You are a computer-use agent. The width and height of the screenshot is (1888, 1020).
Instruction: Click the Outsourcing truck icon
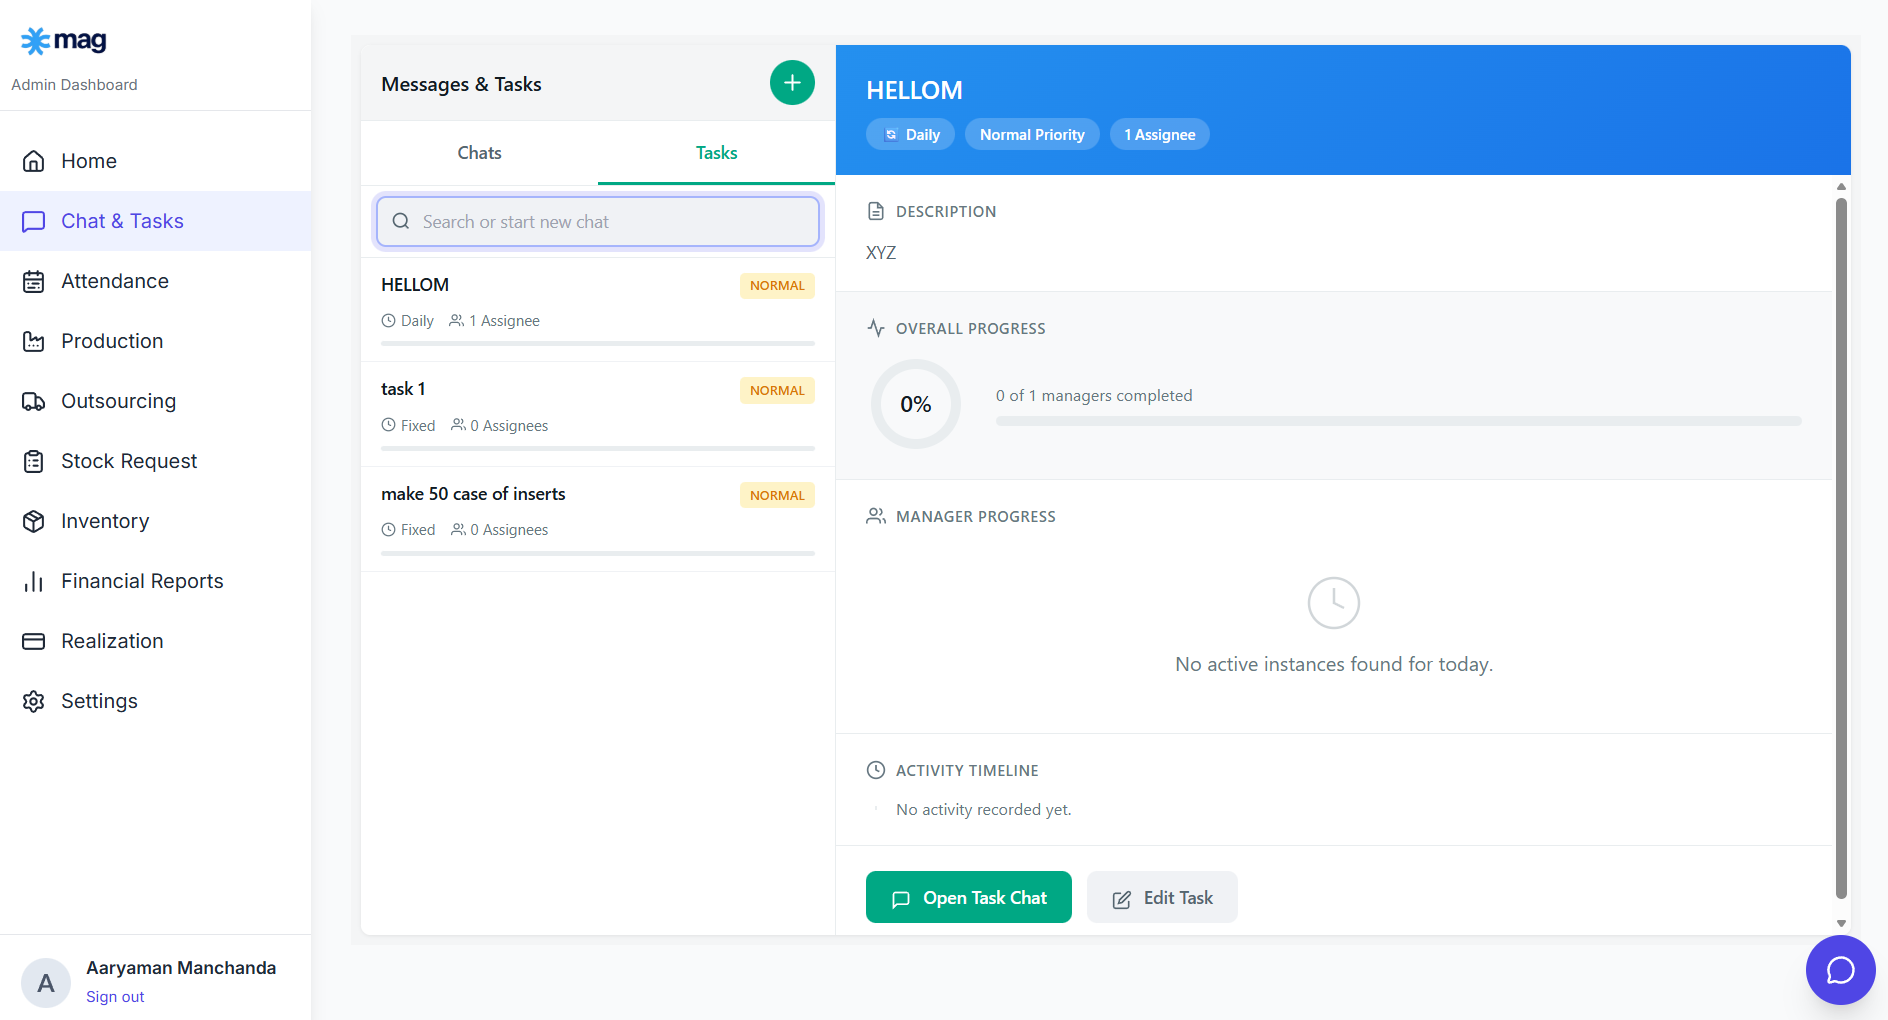[x=34, y=401]
